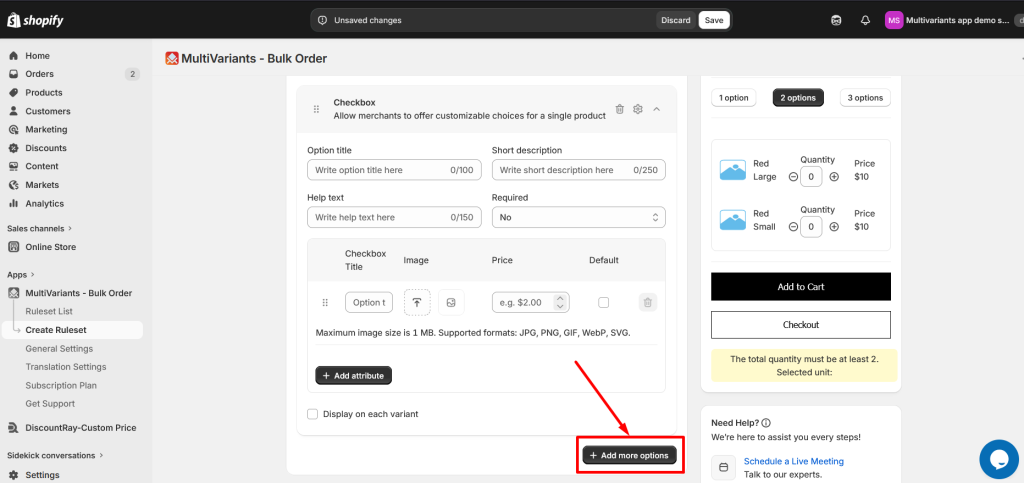Decrease Red Small quantity minus icon
The height and width of the screenshot is (483, 1024).
pos(793,226)
